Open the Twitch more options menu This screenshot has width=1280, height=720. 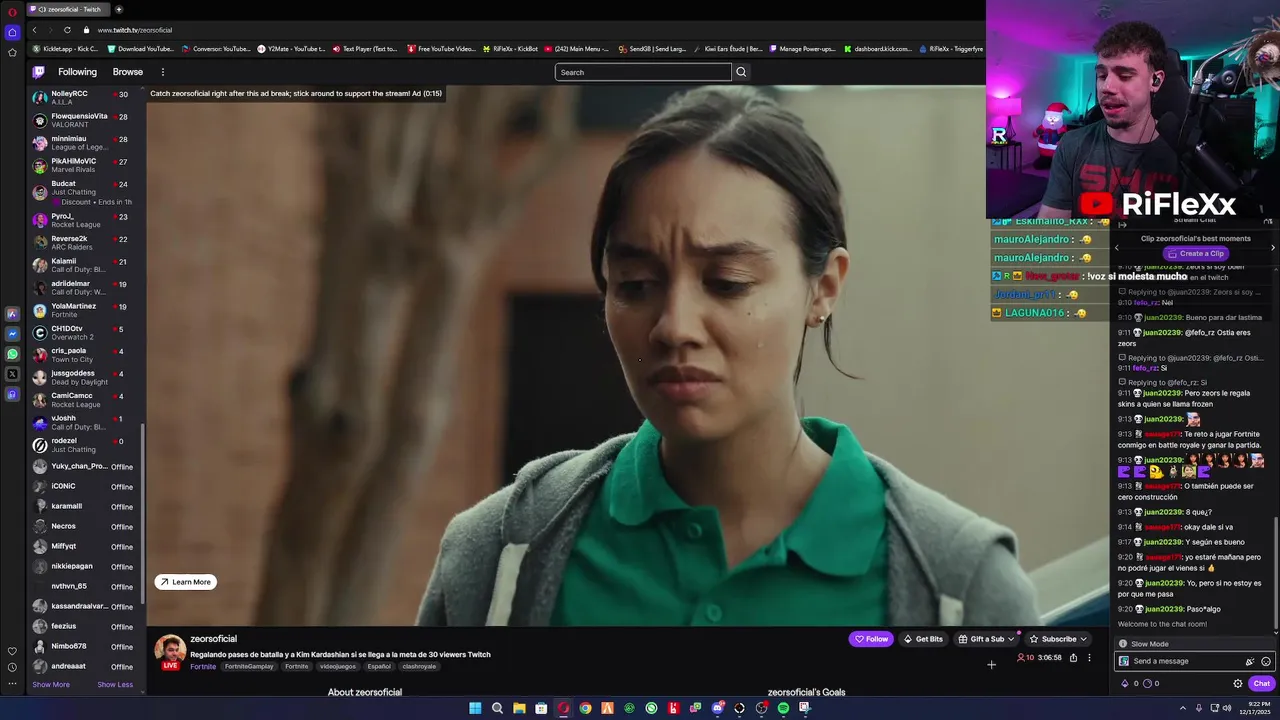(x=162, y=72)
